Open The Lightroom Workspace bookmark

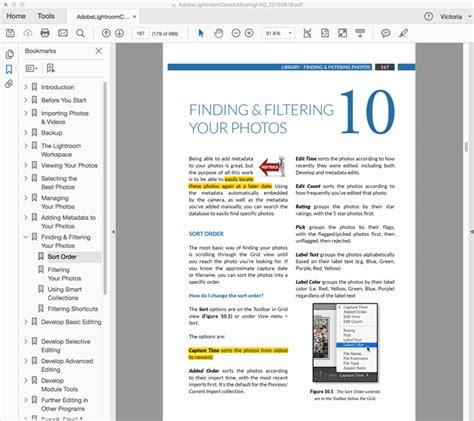click(61, 150)
